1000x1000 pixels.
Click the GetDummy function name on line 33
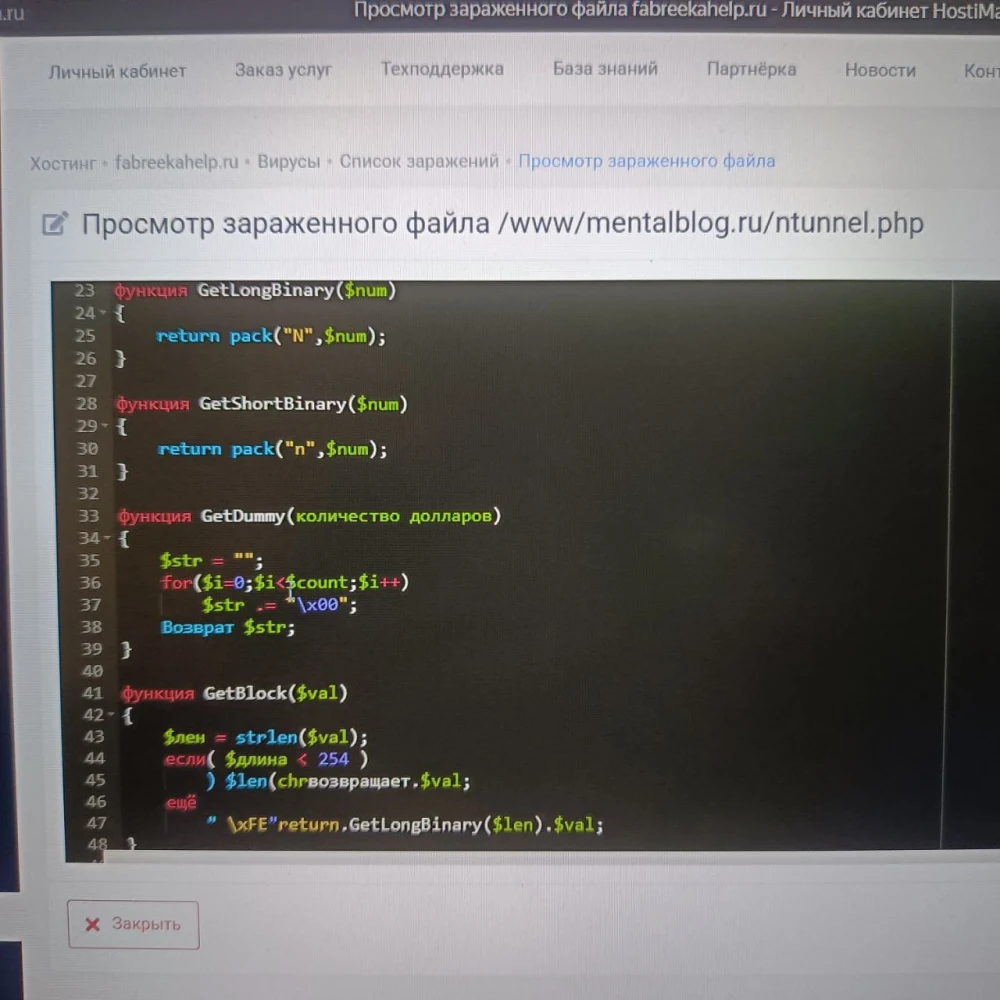(242, 516)
